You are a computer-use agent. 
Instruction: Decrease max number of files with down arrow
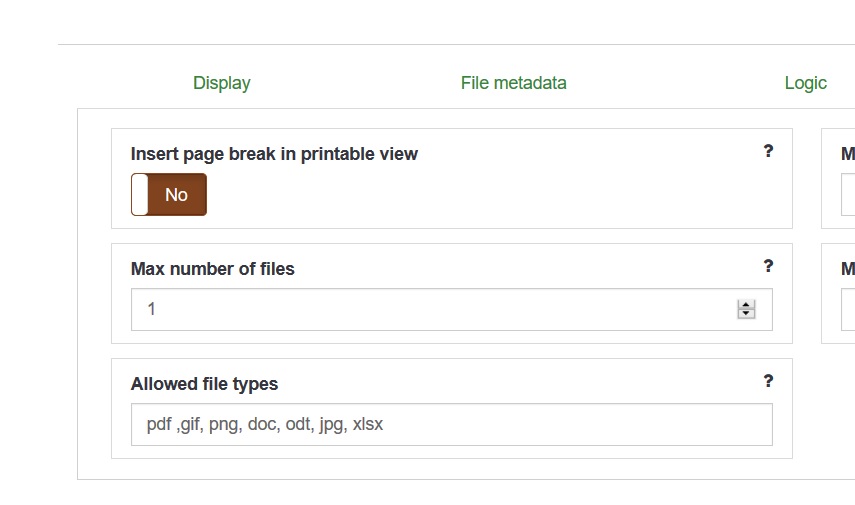[x=746, y=314]
